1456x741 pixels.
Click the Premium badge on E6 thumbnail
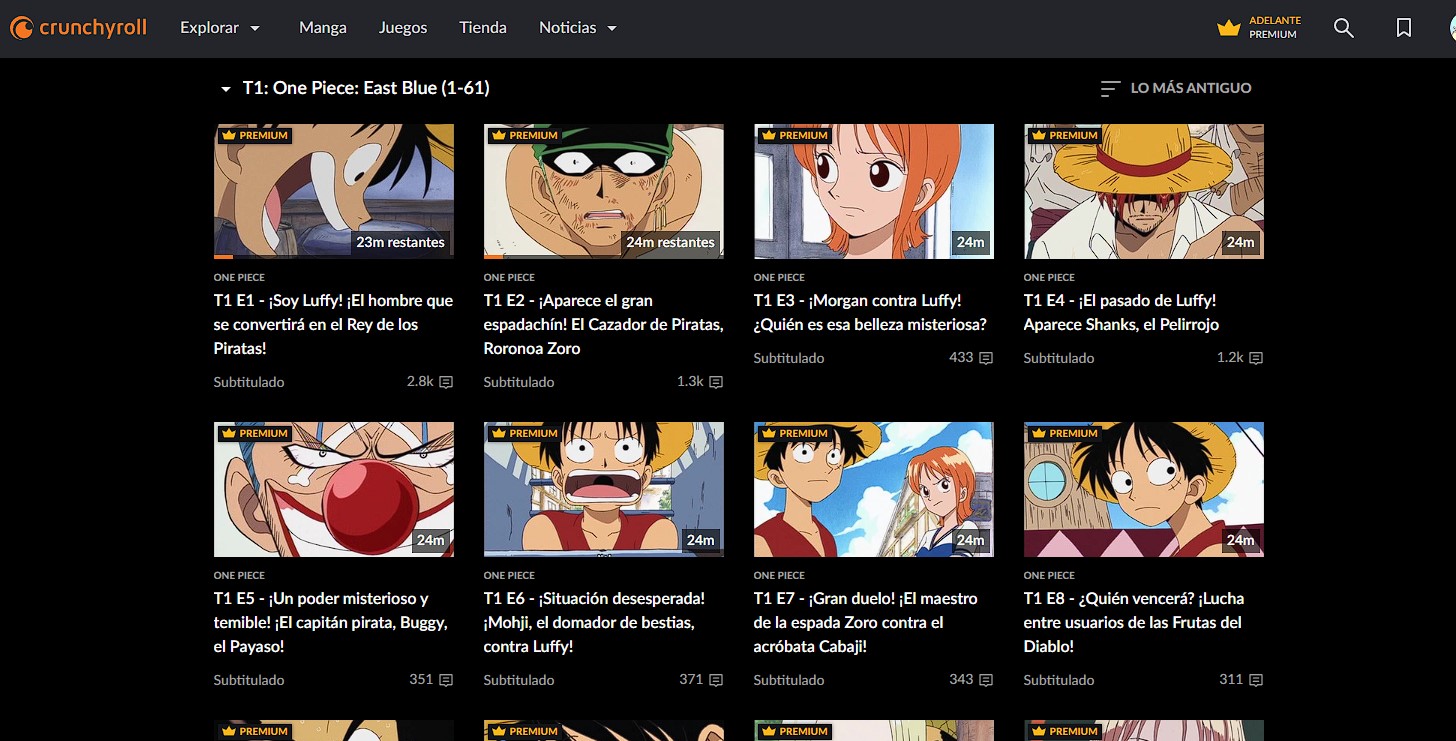point(524,433)
